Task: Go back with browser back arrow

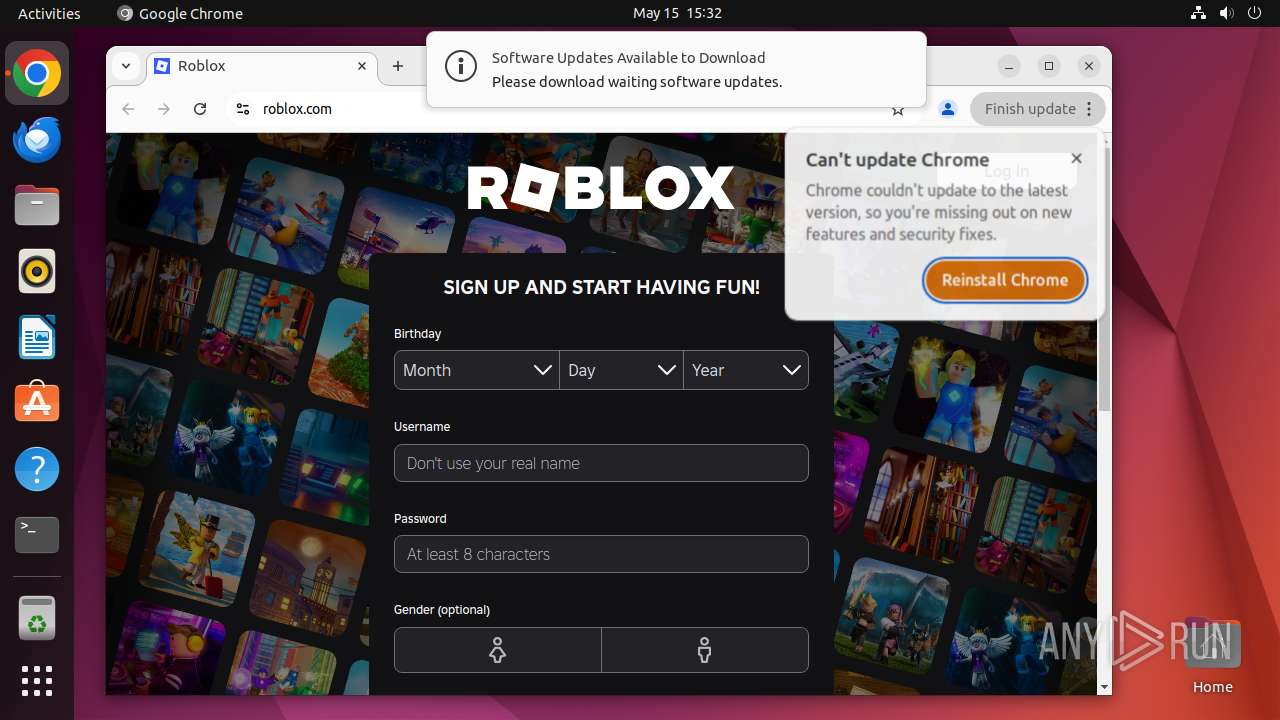Action: (x=128, y=109)
